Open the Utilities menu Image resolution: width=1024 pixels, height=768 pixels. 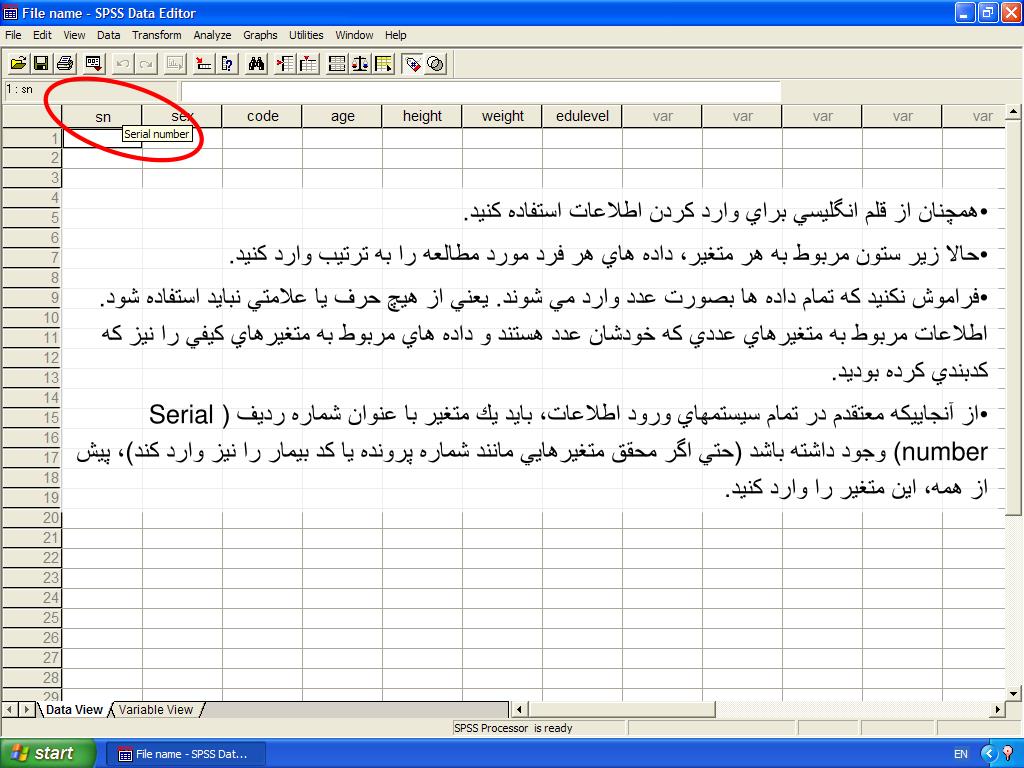click(x=306, y=35)
